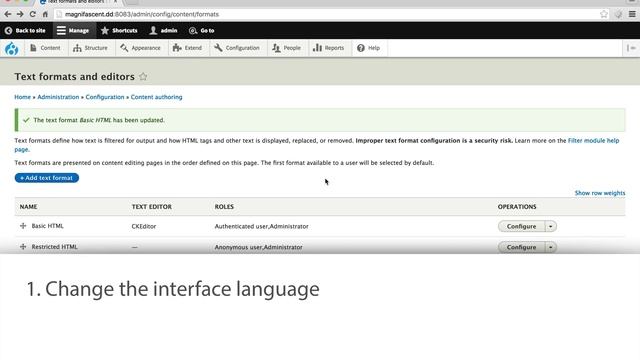The image size is (640, 360).
Task: Toggle the Manage toolbar tab
Action: pos(73,31)
